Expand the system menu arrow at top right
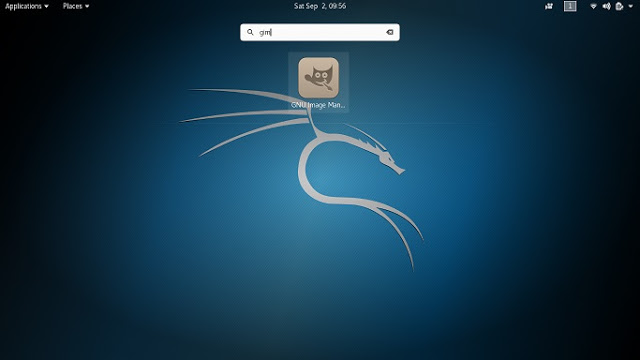Screen dimensions: 640x360 631,7
